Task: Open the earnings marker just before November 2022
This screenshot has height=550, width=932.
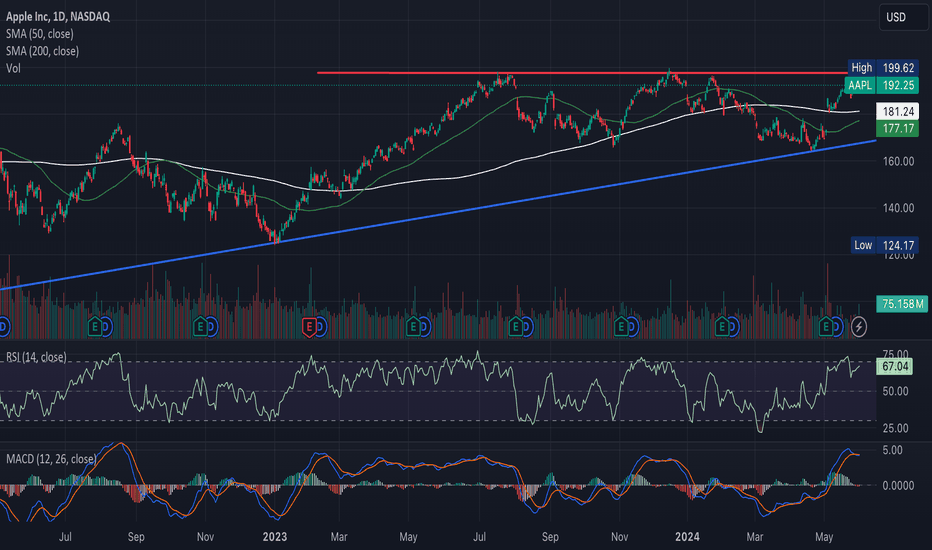Action: pos(200,326)
